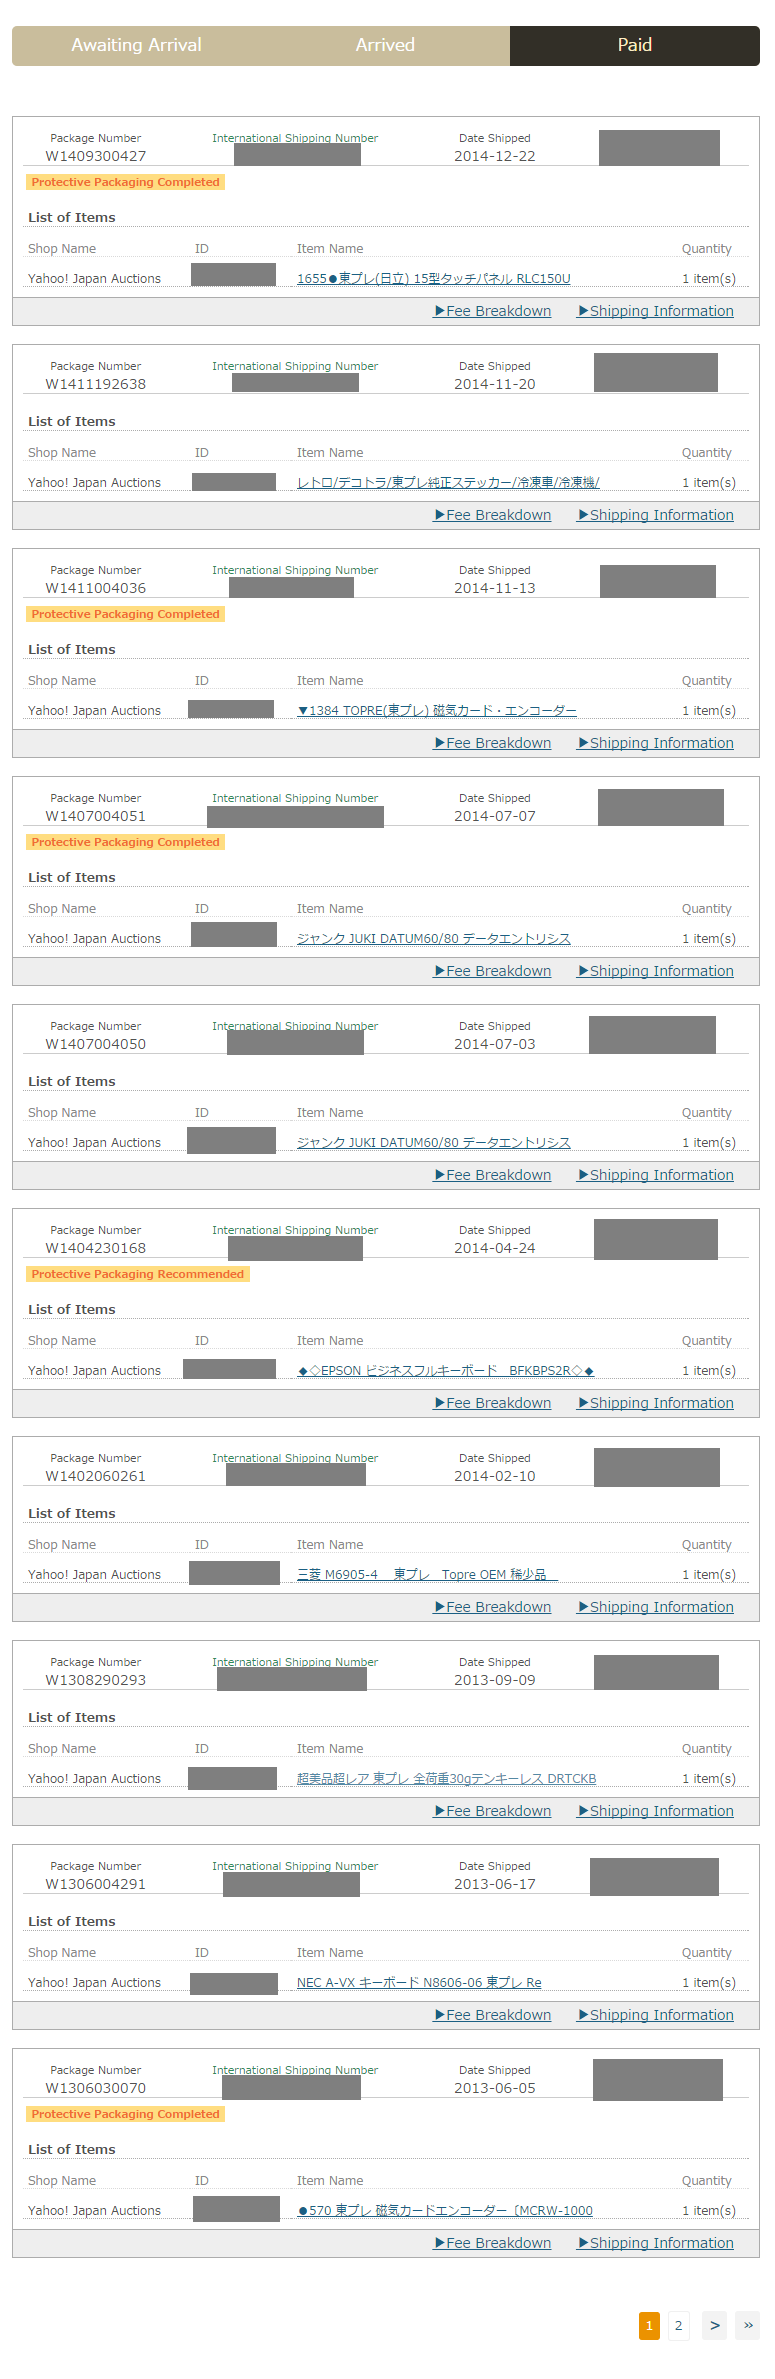The image size is (775, 2379).
Task: Jump to the last page arrow button
Action: tap(747, 2325)
